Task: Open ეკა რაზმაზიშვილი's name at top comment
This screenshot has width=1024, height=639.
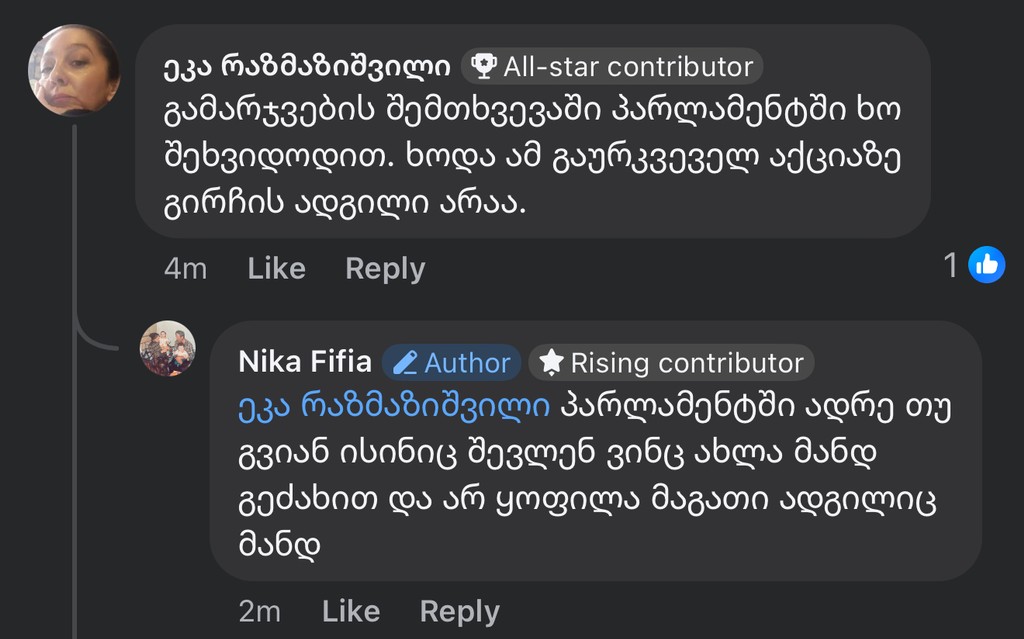Action: (306, 67)
